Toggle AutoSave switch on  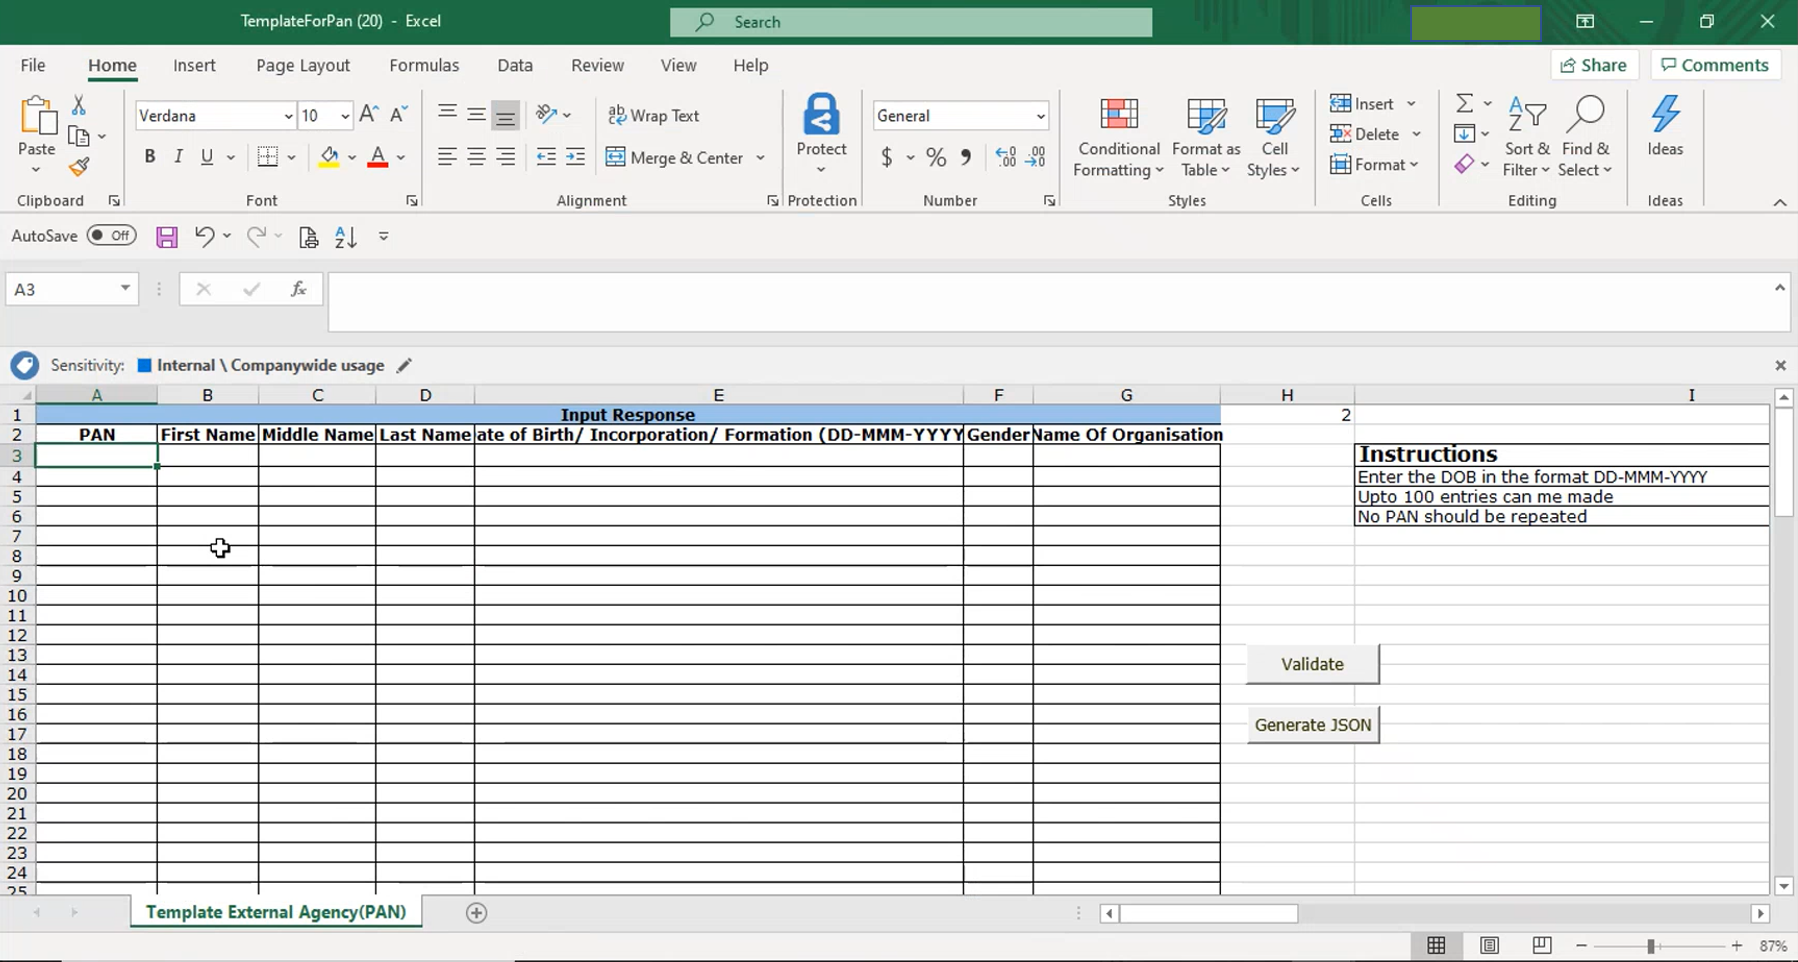(111, 236)
